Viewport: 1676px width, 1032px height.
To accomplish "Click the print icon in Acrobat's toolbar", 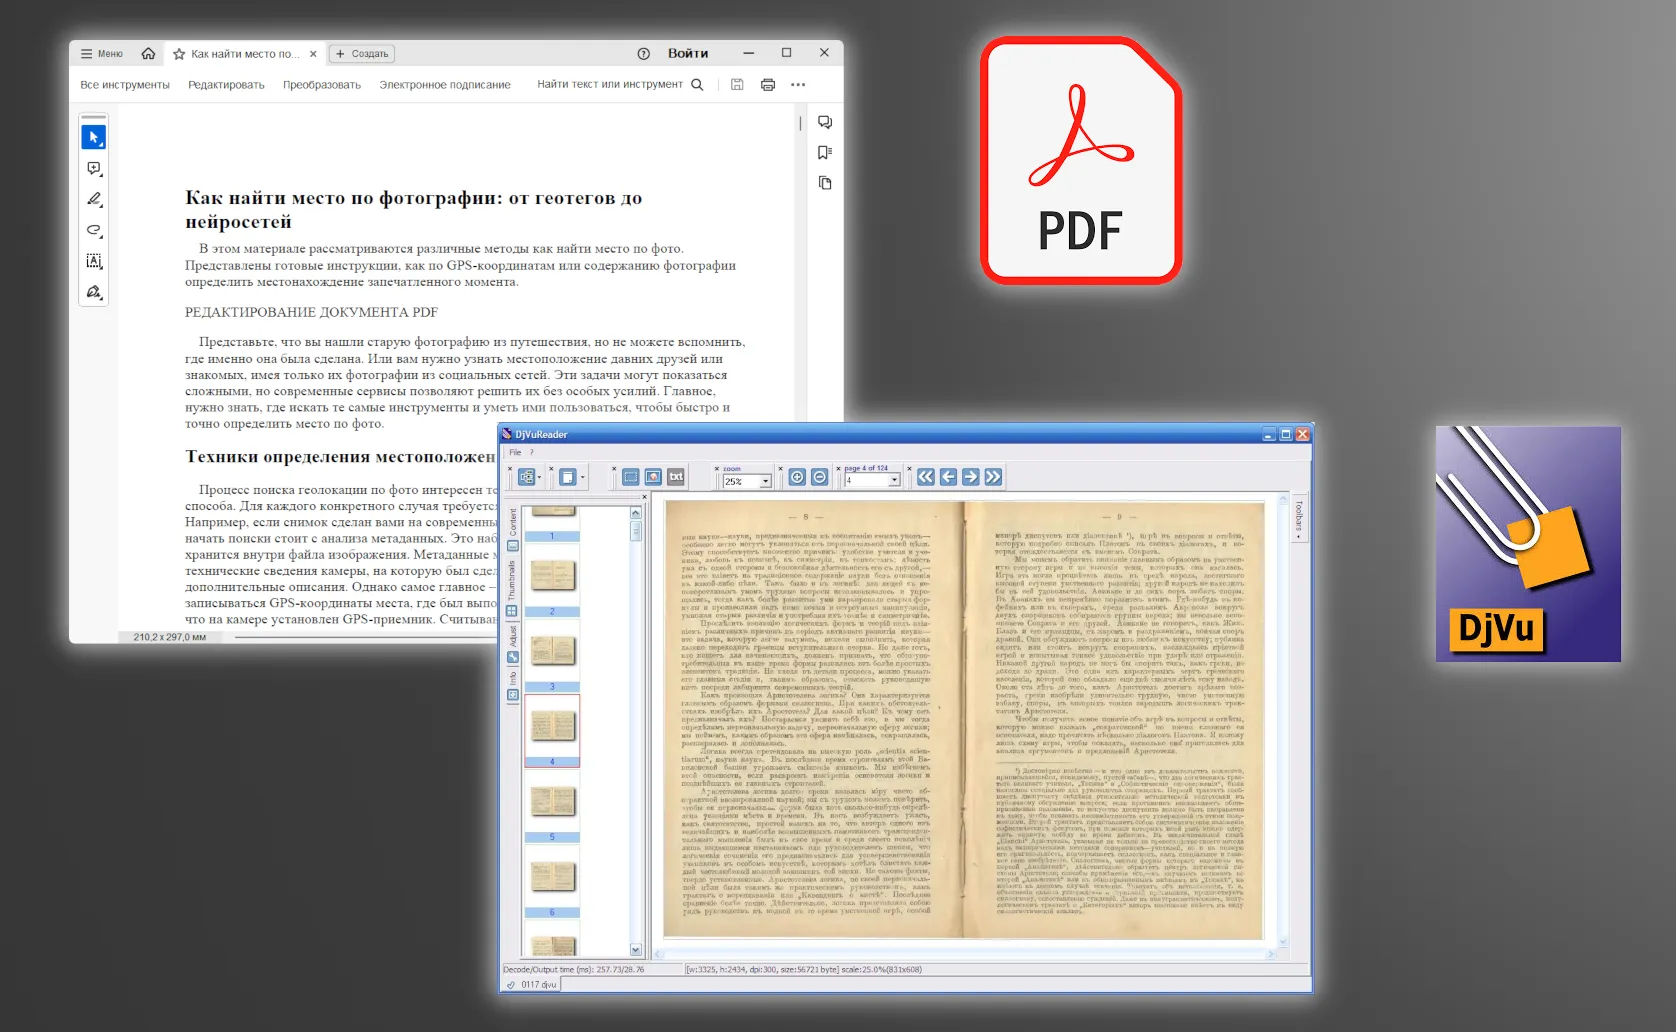I will pos(767,84).
